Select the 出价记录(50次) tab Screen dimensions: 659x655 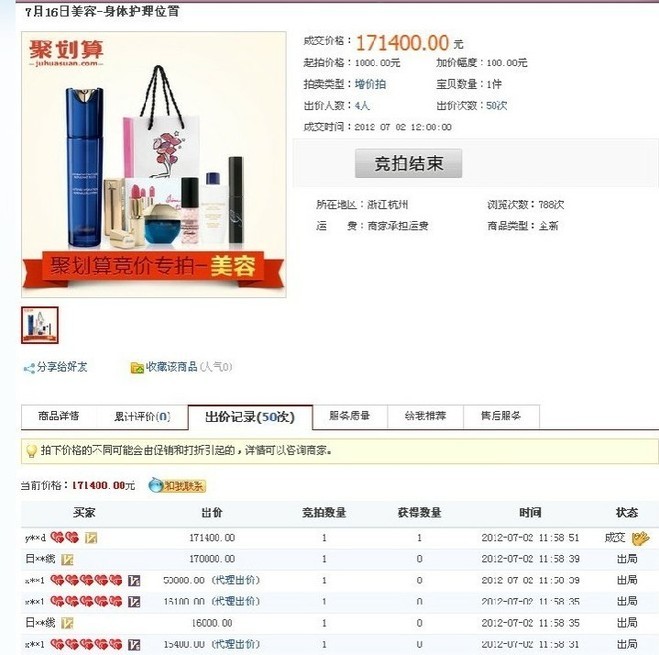click(250, 417)
